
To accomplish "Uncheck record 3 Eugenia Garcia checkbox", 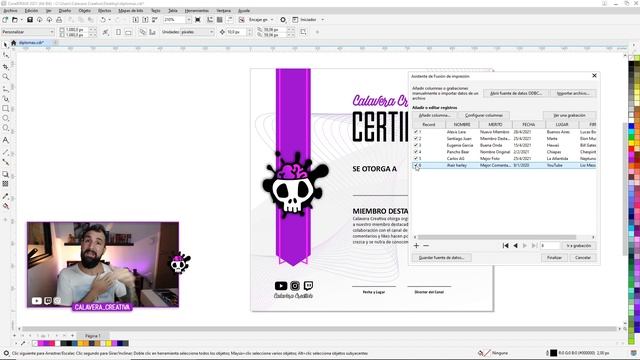I will (x=416, y=145).
